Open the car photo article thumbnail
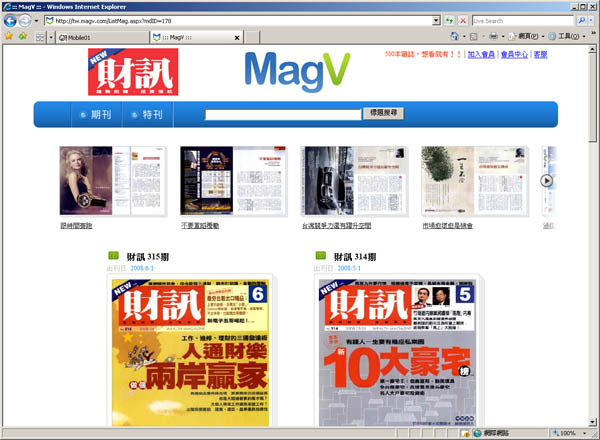The height and width of the screenshot is (440, 600). tap(354, 181)
